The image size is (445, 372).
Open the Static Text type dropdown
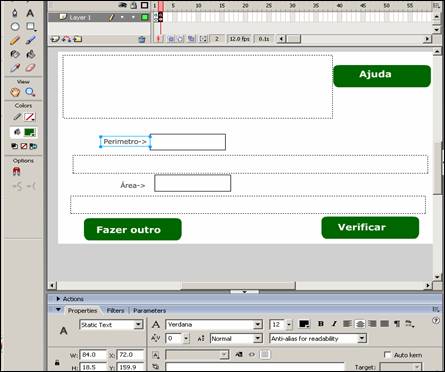(138, 325)
